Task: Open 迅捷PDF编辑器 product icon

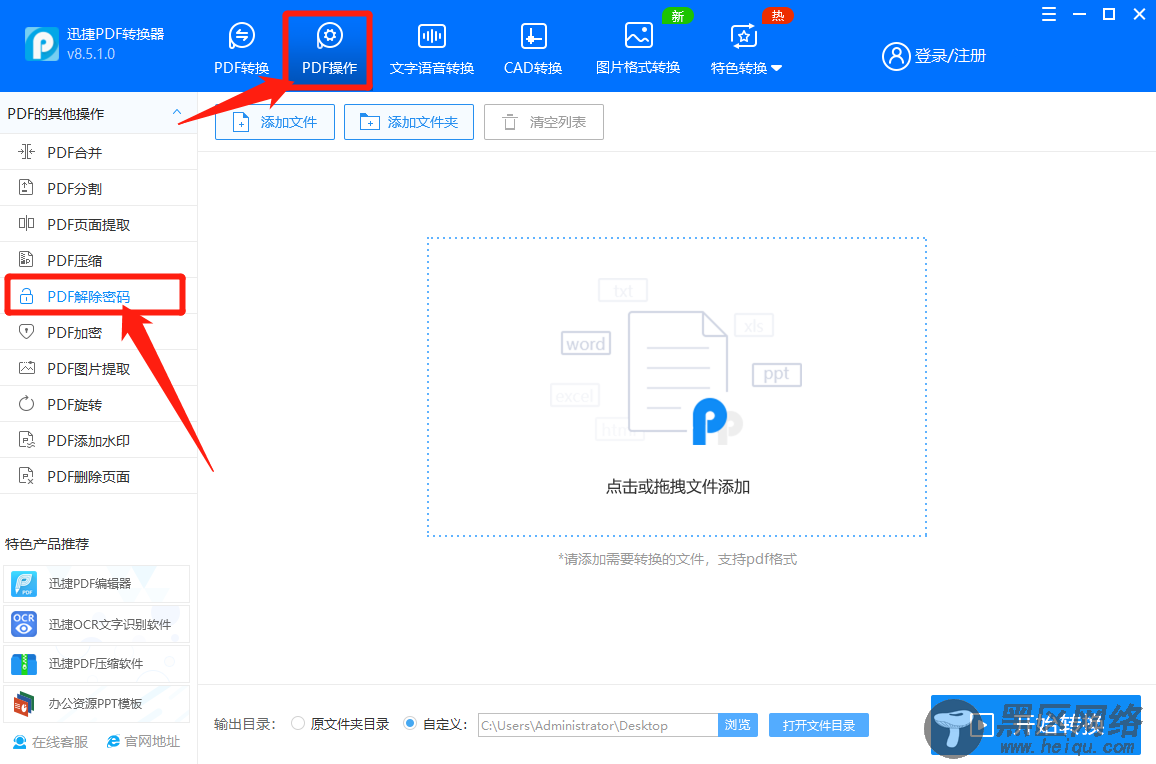Action: point(24,584)
